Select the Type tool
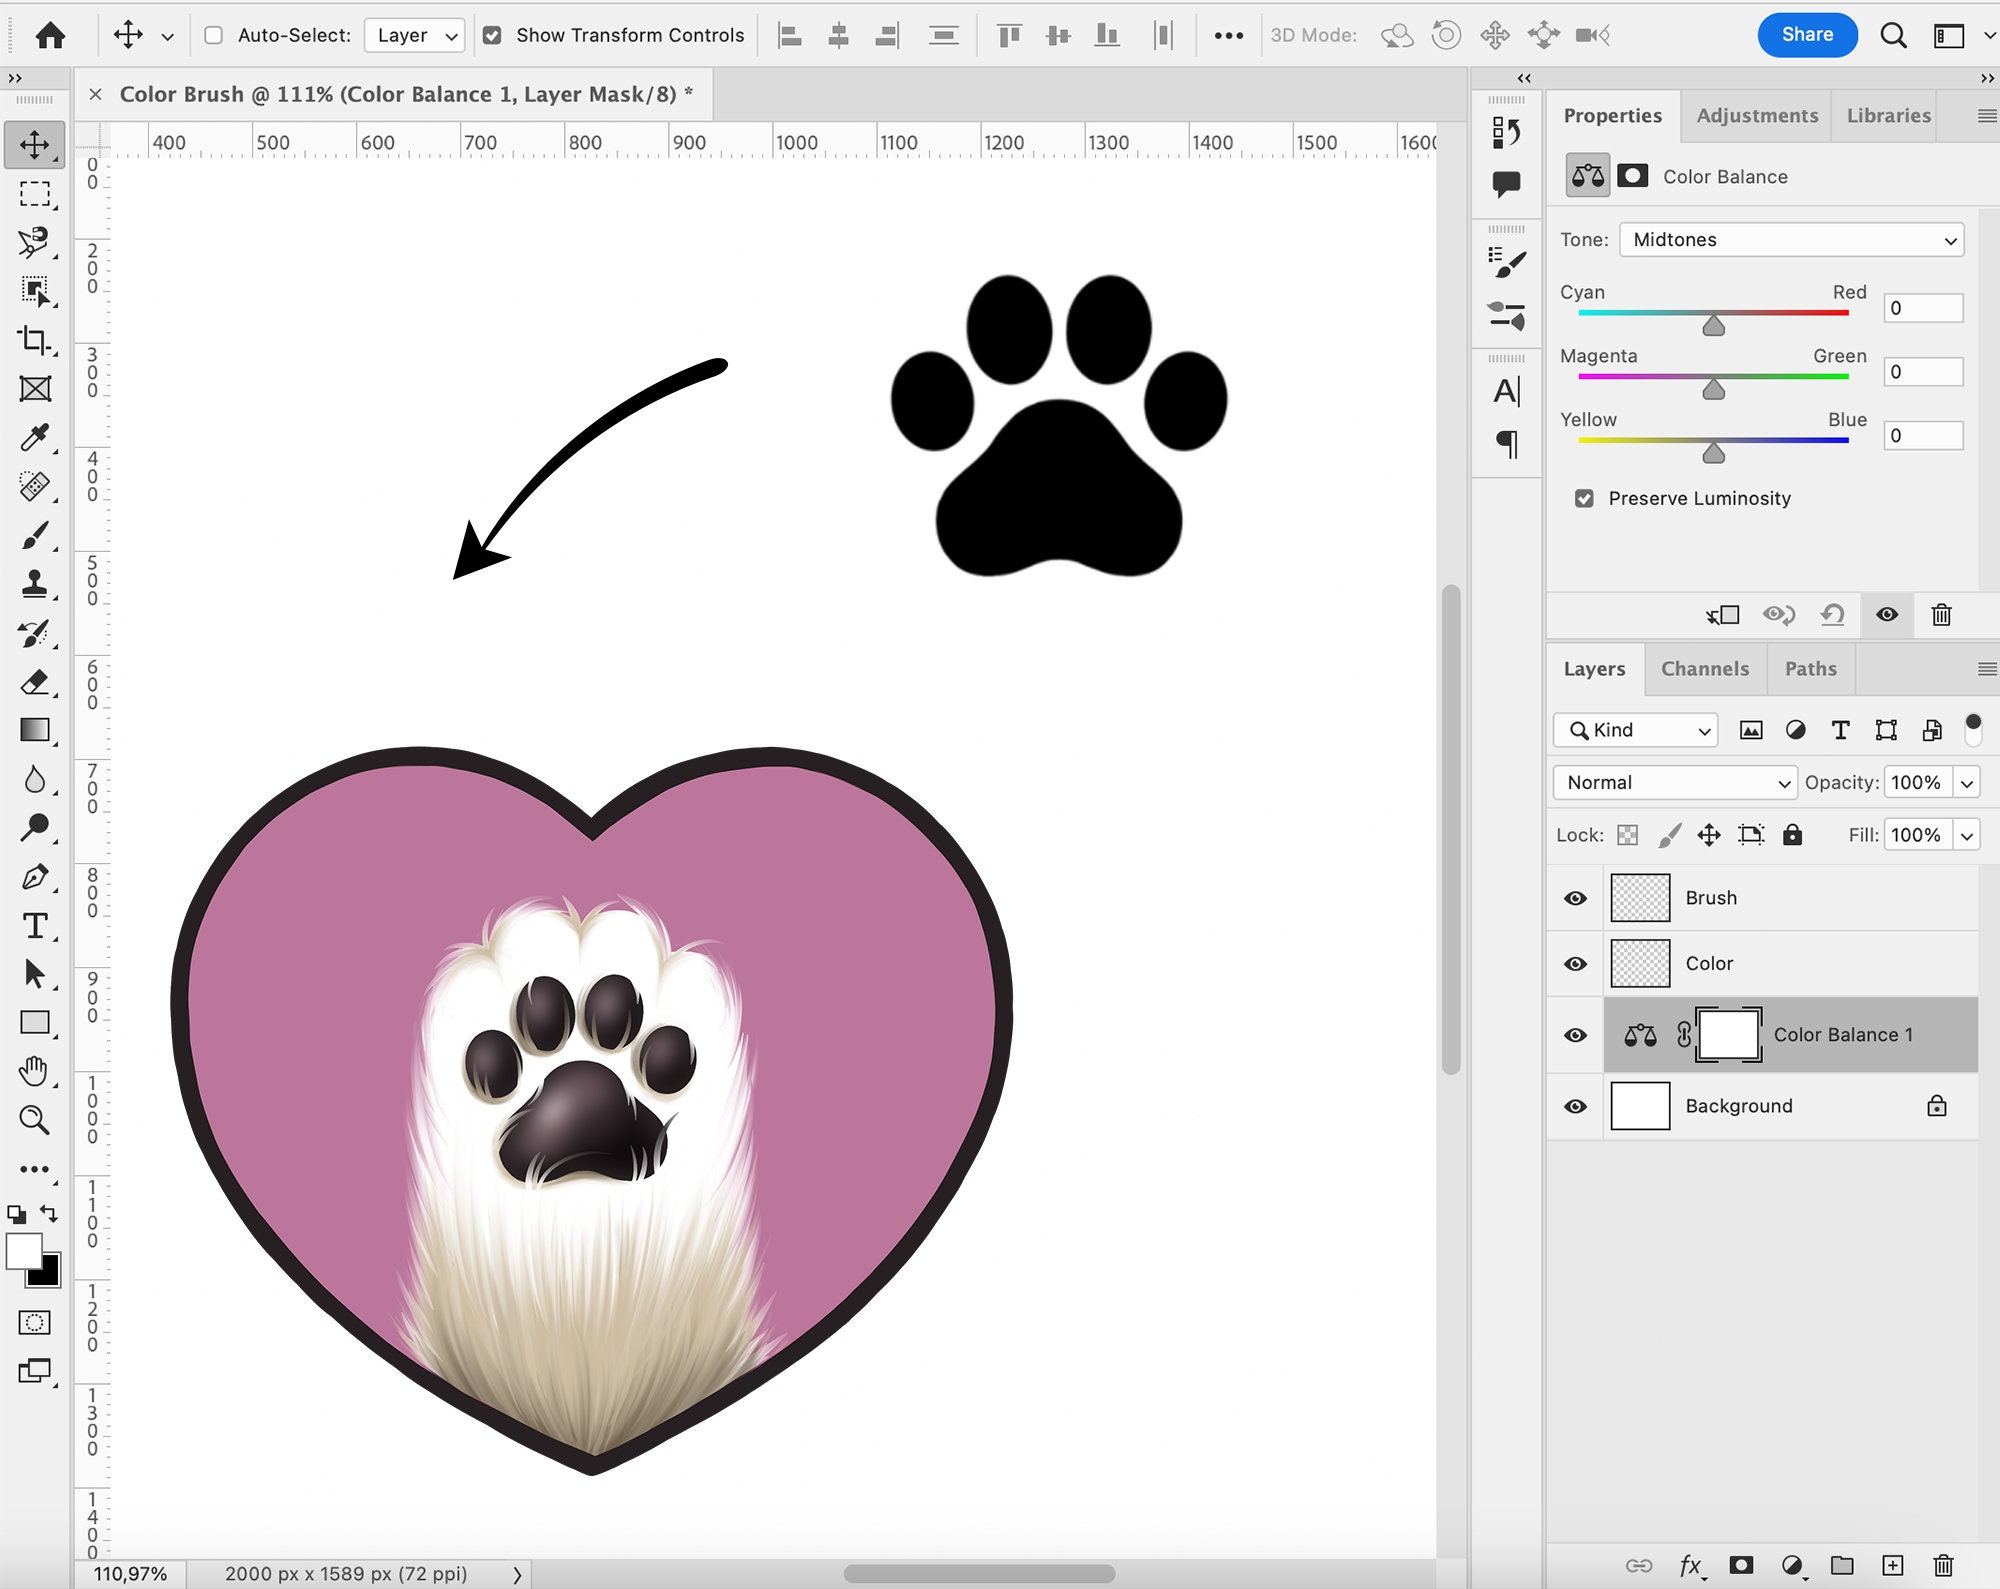2000x1589 pixels. [36, 926]
